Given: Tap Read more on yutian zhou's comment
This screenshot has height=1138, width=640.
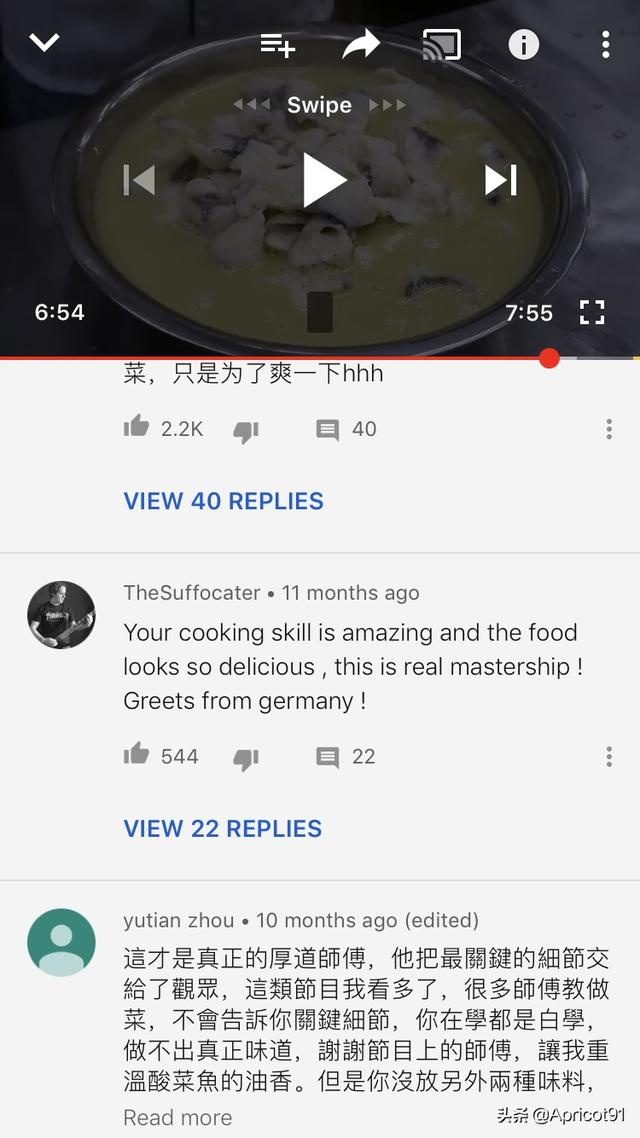Looking at the screenshot, I should [178, 1117].
